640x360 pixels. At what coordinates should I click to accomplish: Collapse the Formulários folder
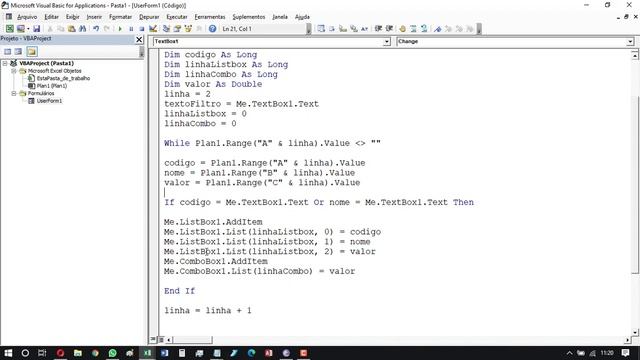point(14,93)
